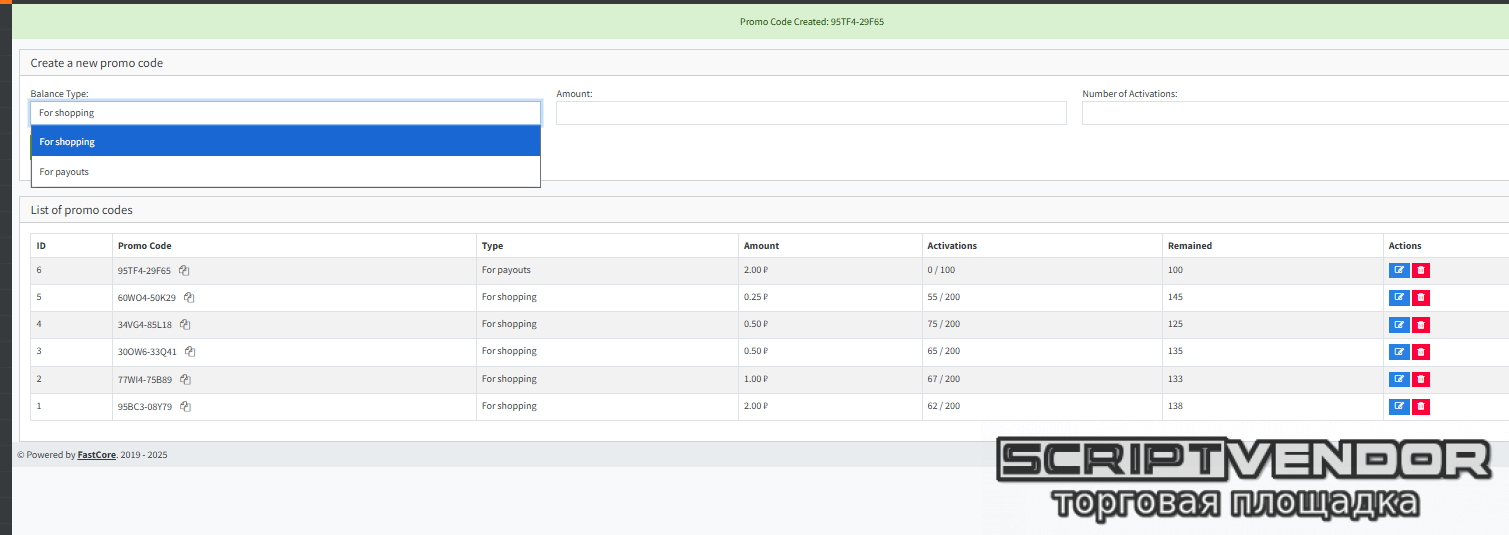Open the FastCore footer link
Viewport: 1509px width, 535px height.
(96, 455)
